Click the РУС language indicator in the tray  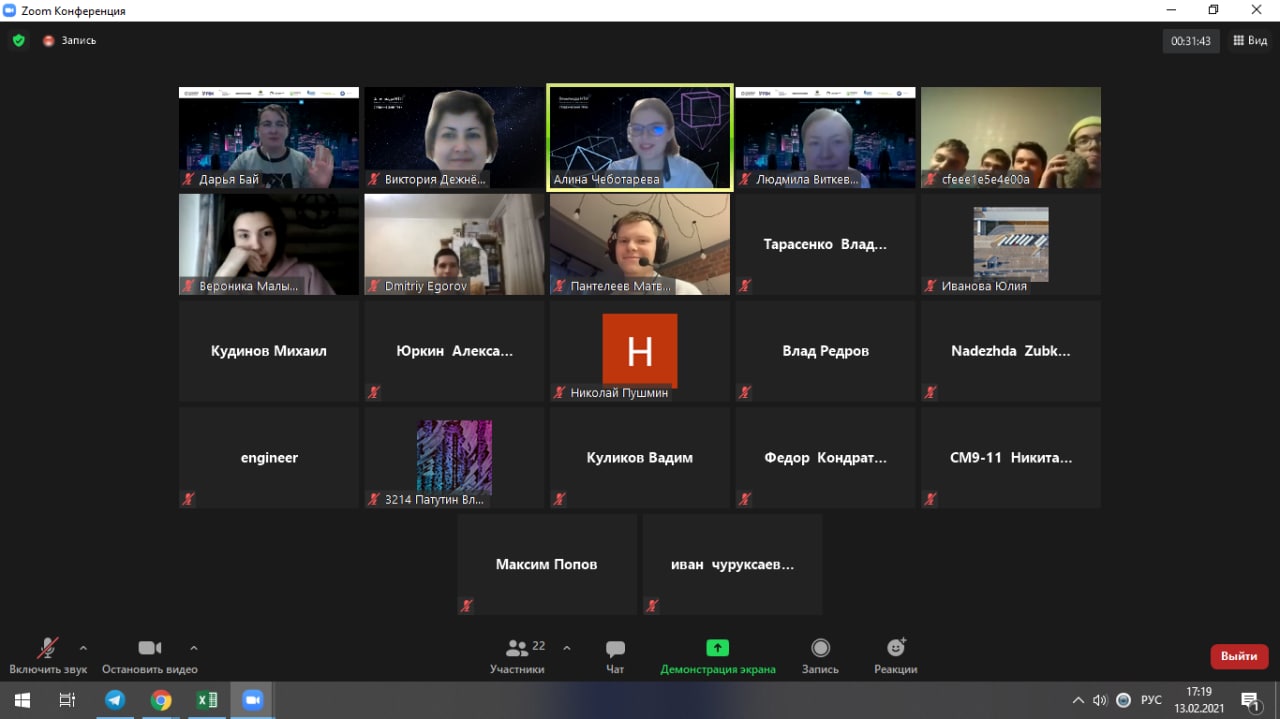1151,700
